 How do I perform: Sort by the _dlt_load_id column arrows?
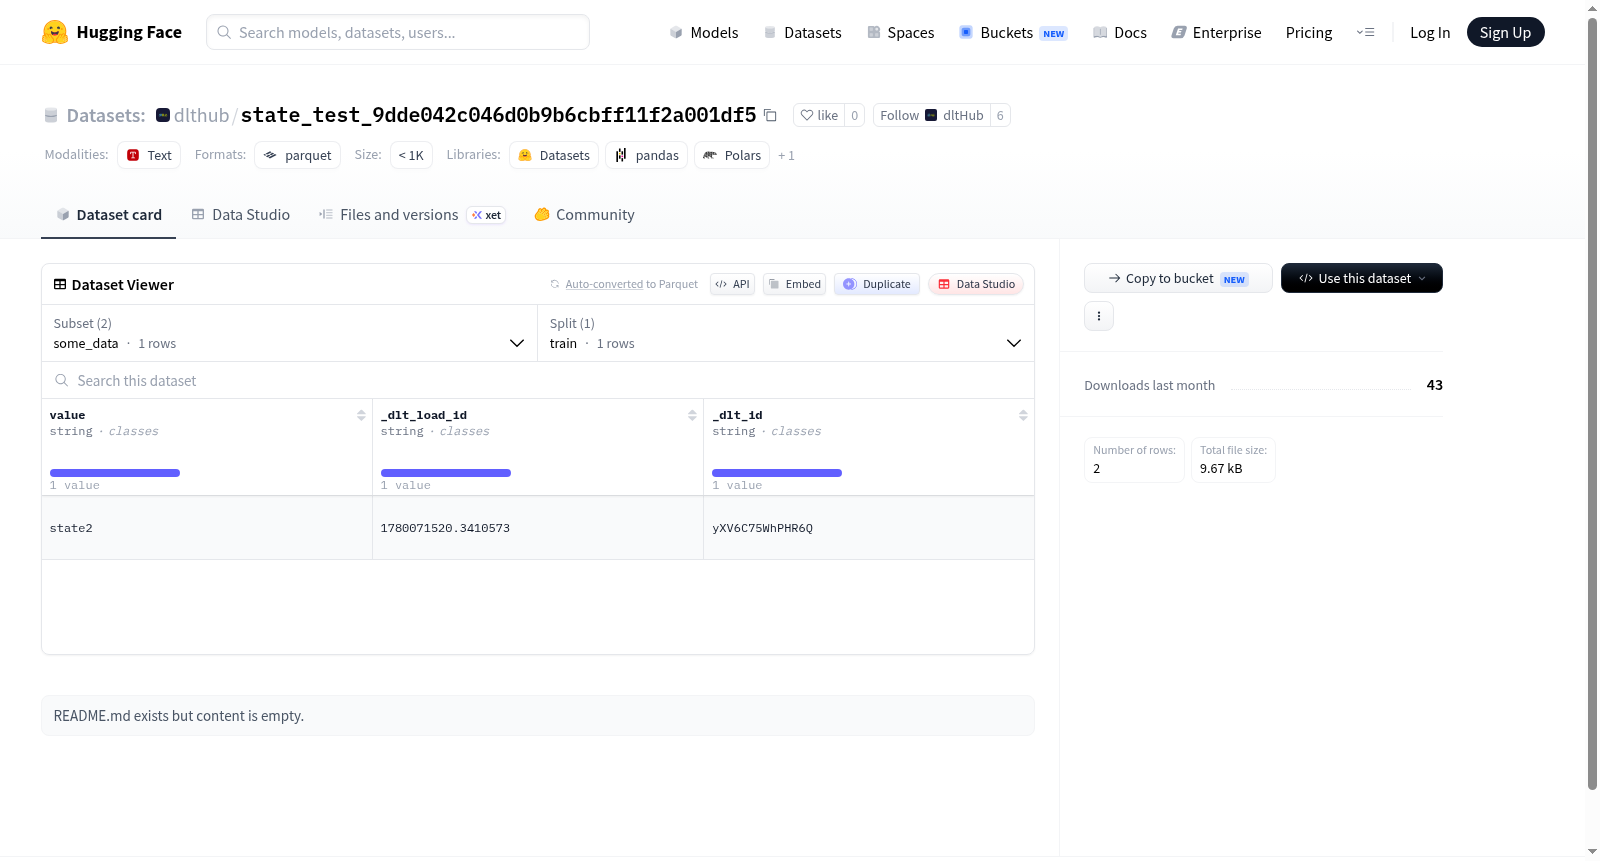692,415
